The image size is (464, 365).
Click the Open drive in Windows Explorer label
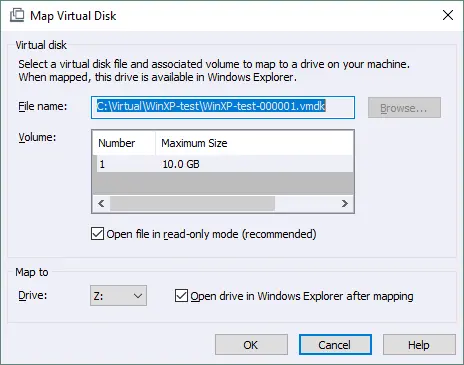302,296
